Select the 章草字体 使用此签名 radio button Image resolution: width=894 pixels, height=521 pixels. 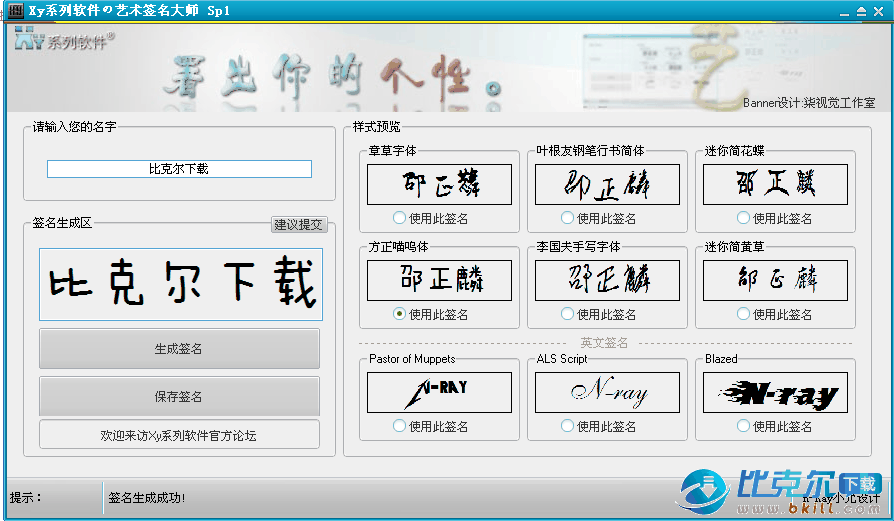(400, 218)
